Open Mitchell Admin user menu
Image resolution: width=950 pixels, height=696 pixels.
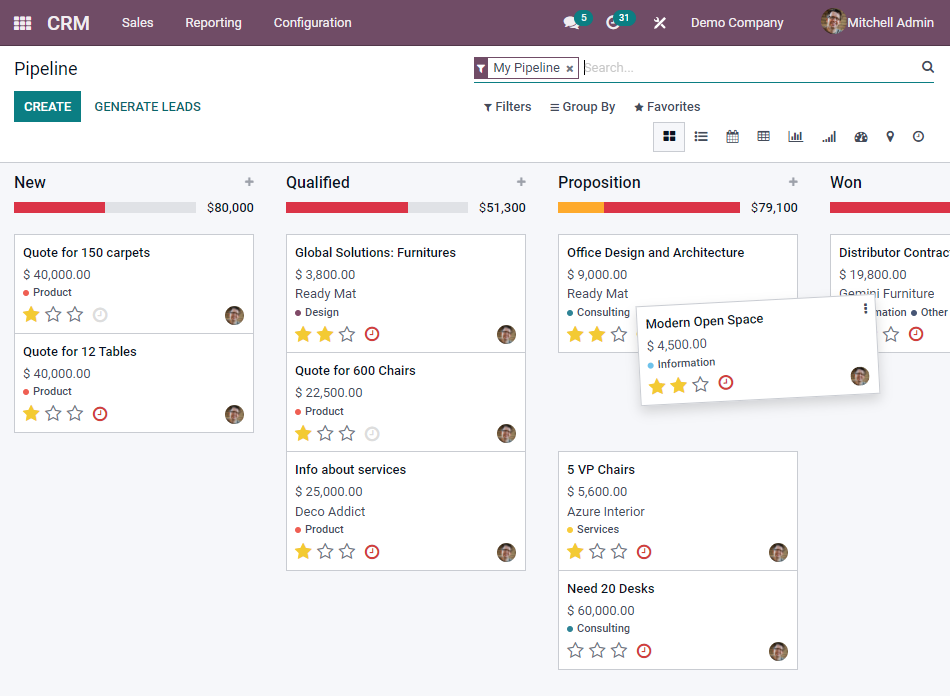(x=877, y=22)
